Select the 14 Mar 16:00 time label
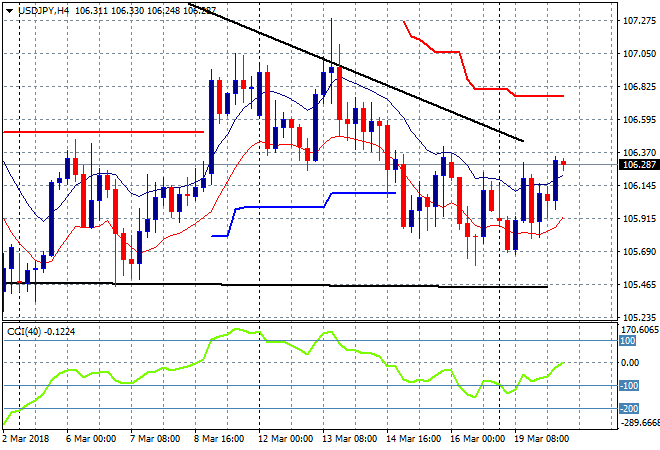Viewport: 660px width, 450px height. pyautogui.click(x=413, y=439)
